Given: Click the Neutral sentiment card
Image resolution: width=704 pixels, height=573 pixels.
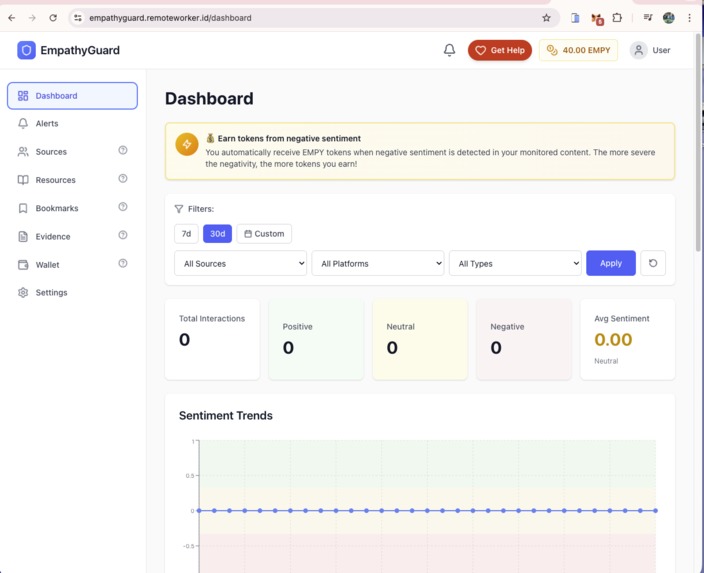Looking at the screenshot, I should pyautogui.click(x=420, y=339).
